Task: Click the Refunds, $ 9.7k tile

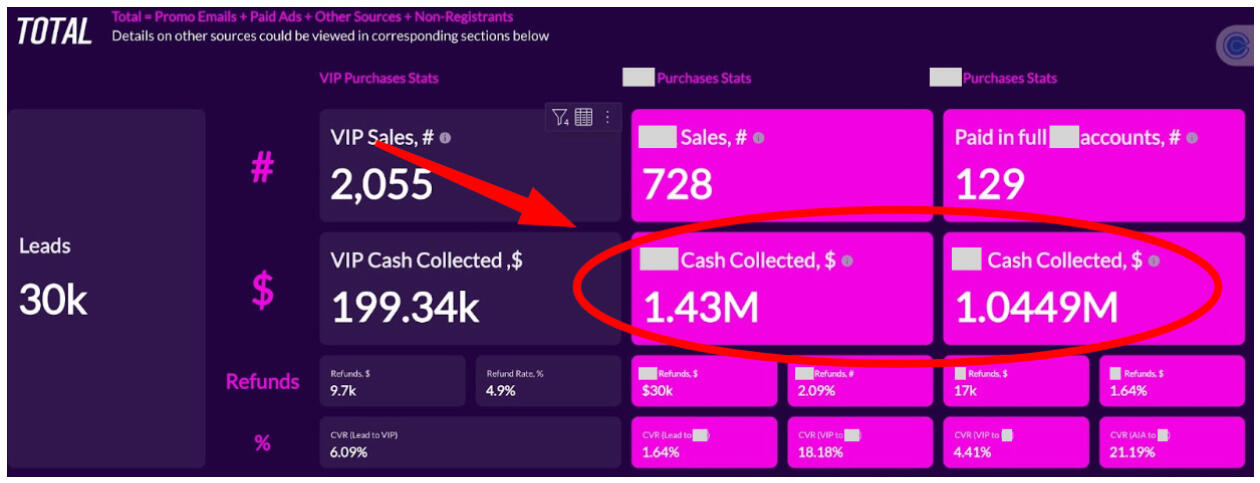Action: tap(392, 381)
